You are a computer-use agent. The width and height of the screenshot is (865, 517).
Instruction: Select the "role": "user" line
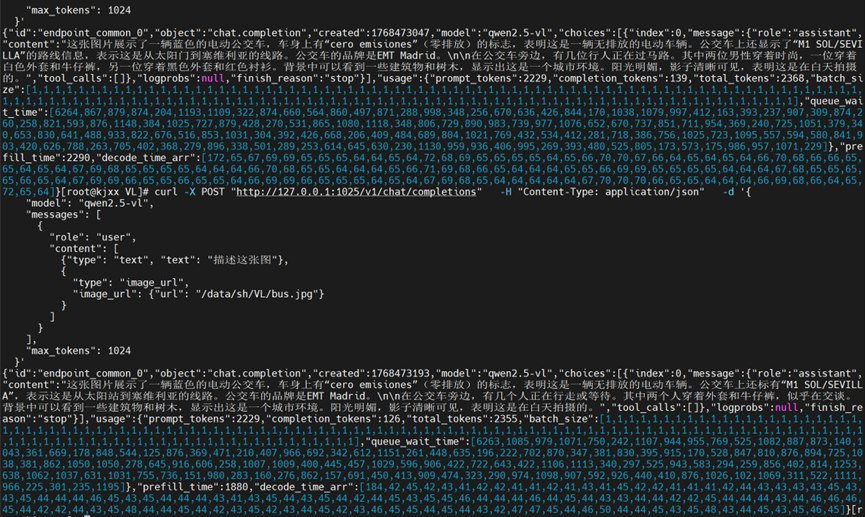point(93,237)
